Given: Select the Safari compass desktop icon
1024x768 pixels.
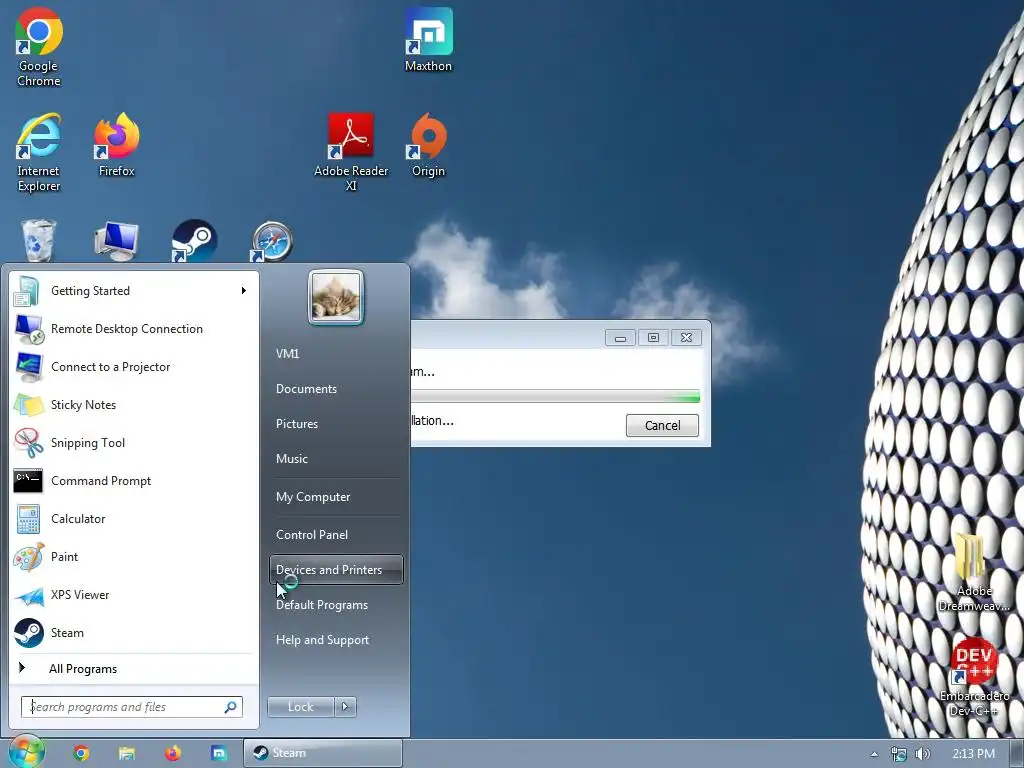Looking at the screenshot, I should click(272, 242).
